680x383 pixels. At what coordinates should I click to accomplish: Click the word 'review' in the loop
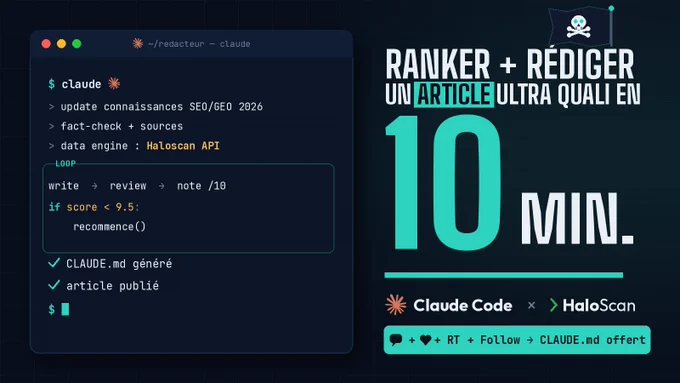(x=128, y=186)
